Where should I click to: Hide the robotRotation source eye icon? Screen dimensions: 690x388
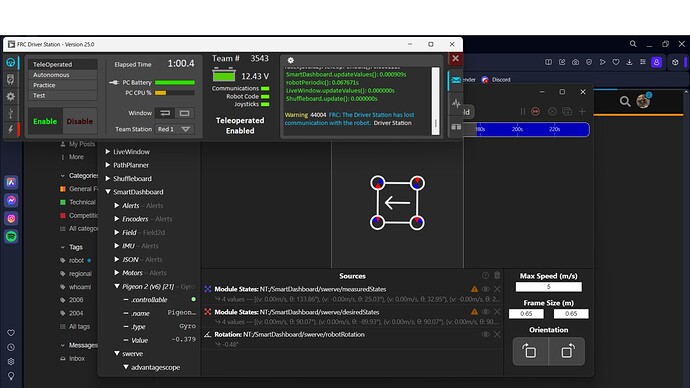point(485,334)
